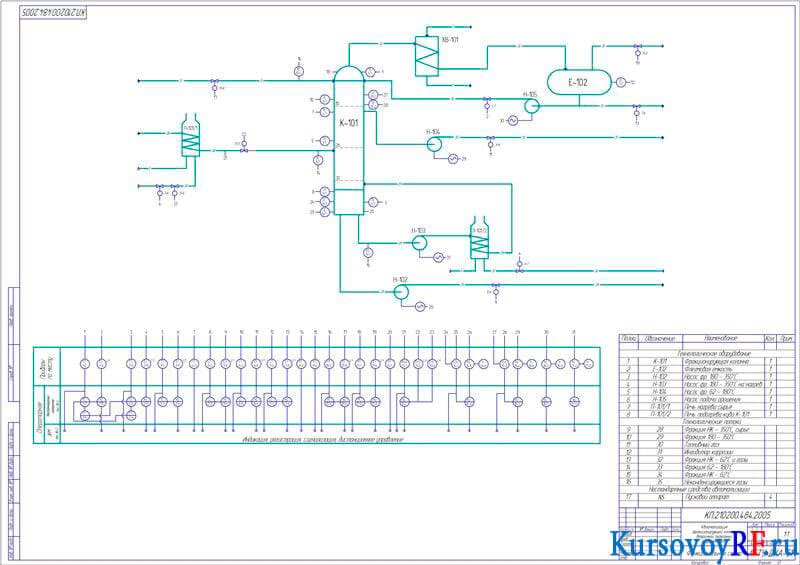Select the E-102 cell in the specification table
This screenshot has width=800, height=565.
[661, 369]
